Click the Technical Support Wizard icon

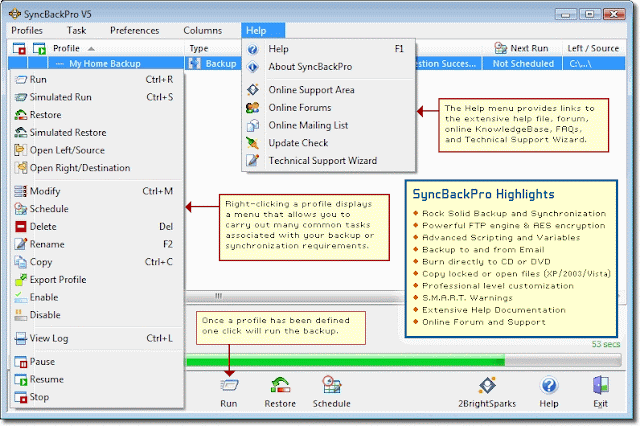click(x=253, y=160)
